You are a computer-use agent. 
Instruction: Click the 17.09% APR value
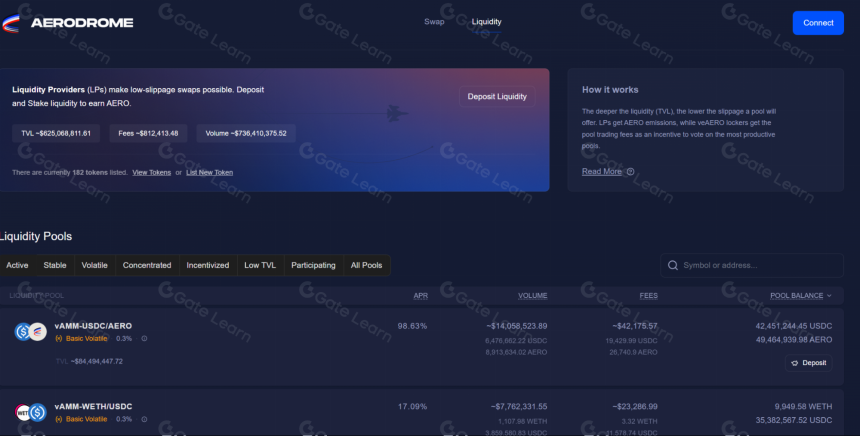(412, 406)
